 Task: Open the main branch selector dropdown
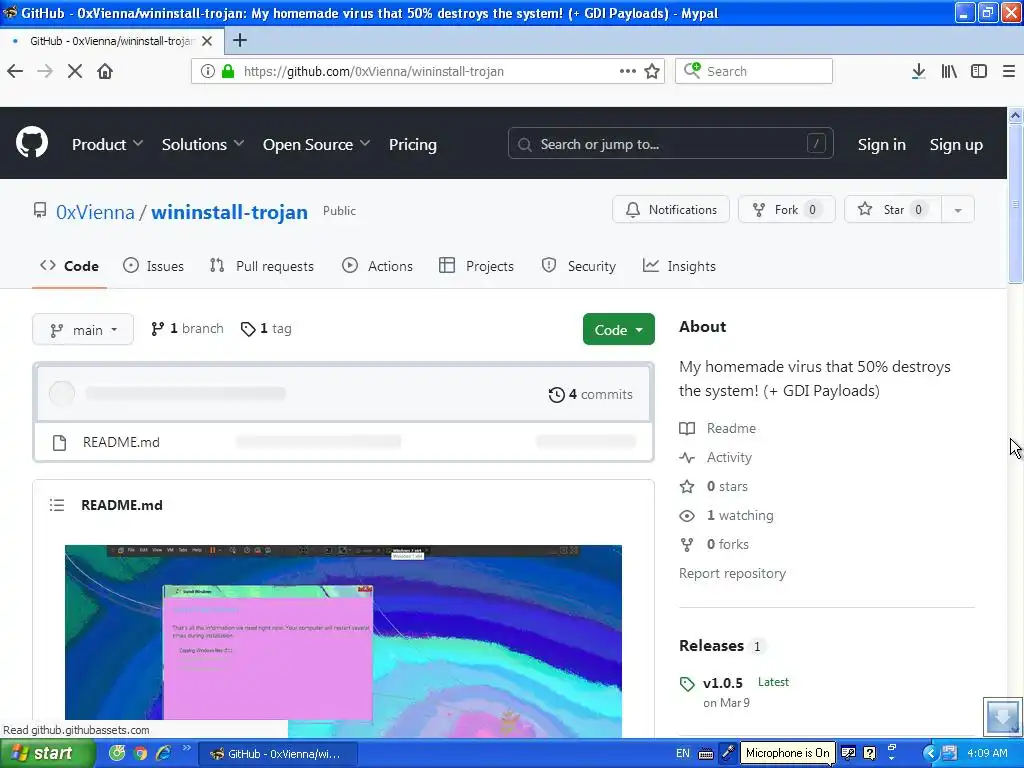(x=83, y=330)
